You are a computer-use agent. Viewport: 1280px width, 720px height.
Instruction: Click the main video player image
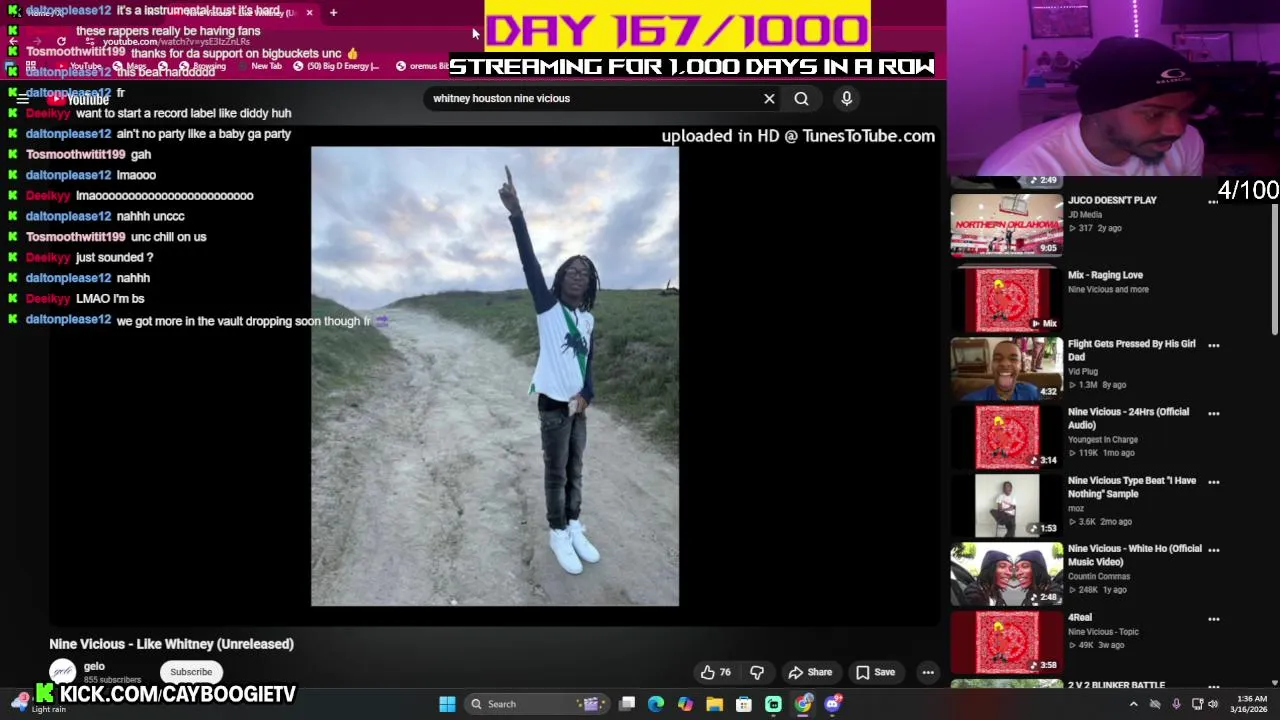495,377
